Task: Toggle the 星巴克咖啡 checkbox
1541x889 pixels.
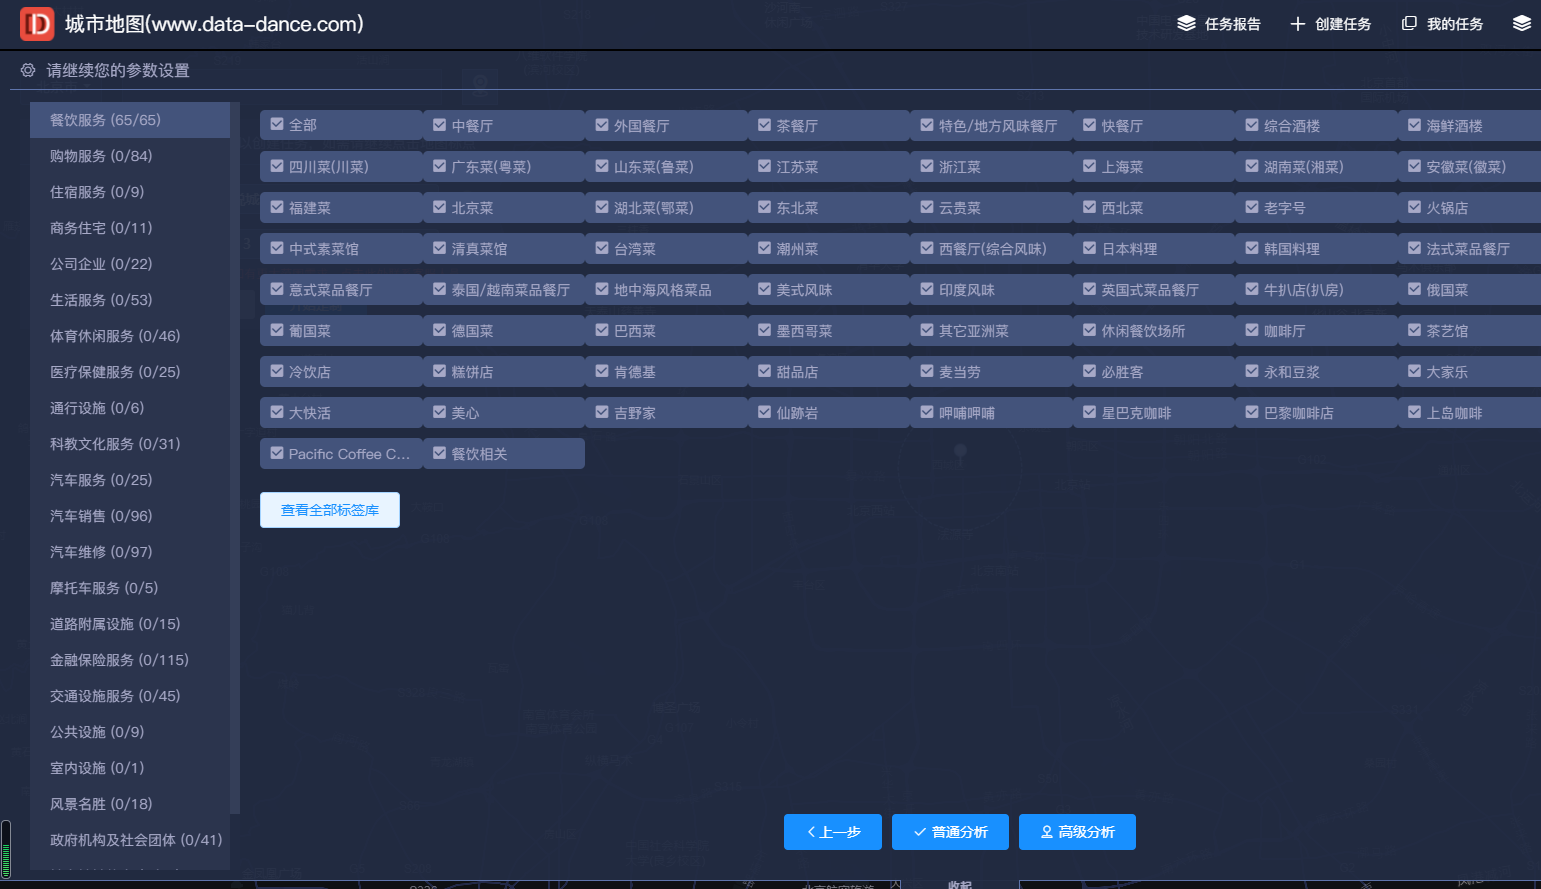Action: point(1090,412)
